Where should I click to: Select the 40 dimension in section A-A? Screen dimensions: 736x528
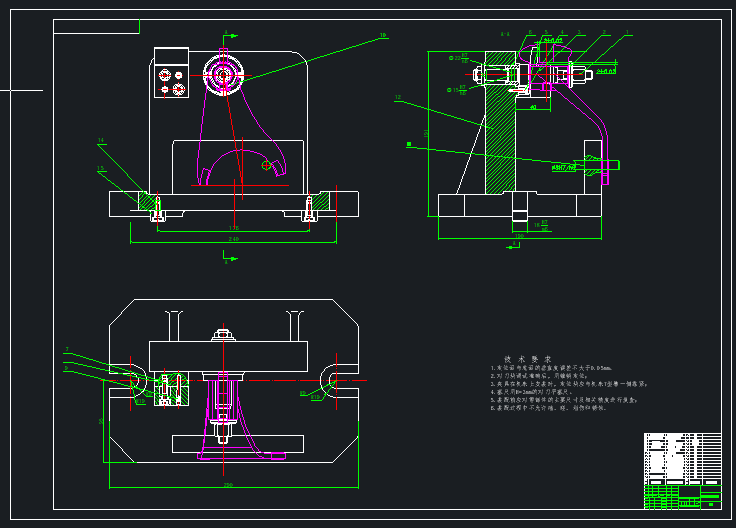(533, 107)
